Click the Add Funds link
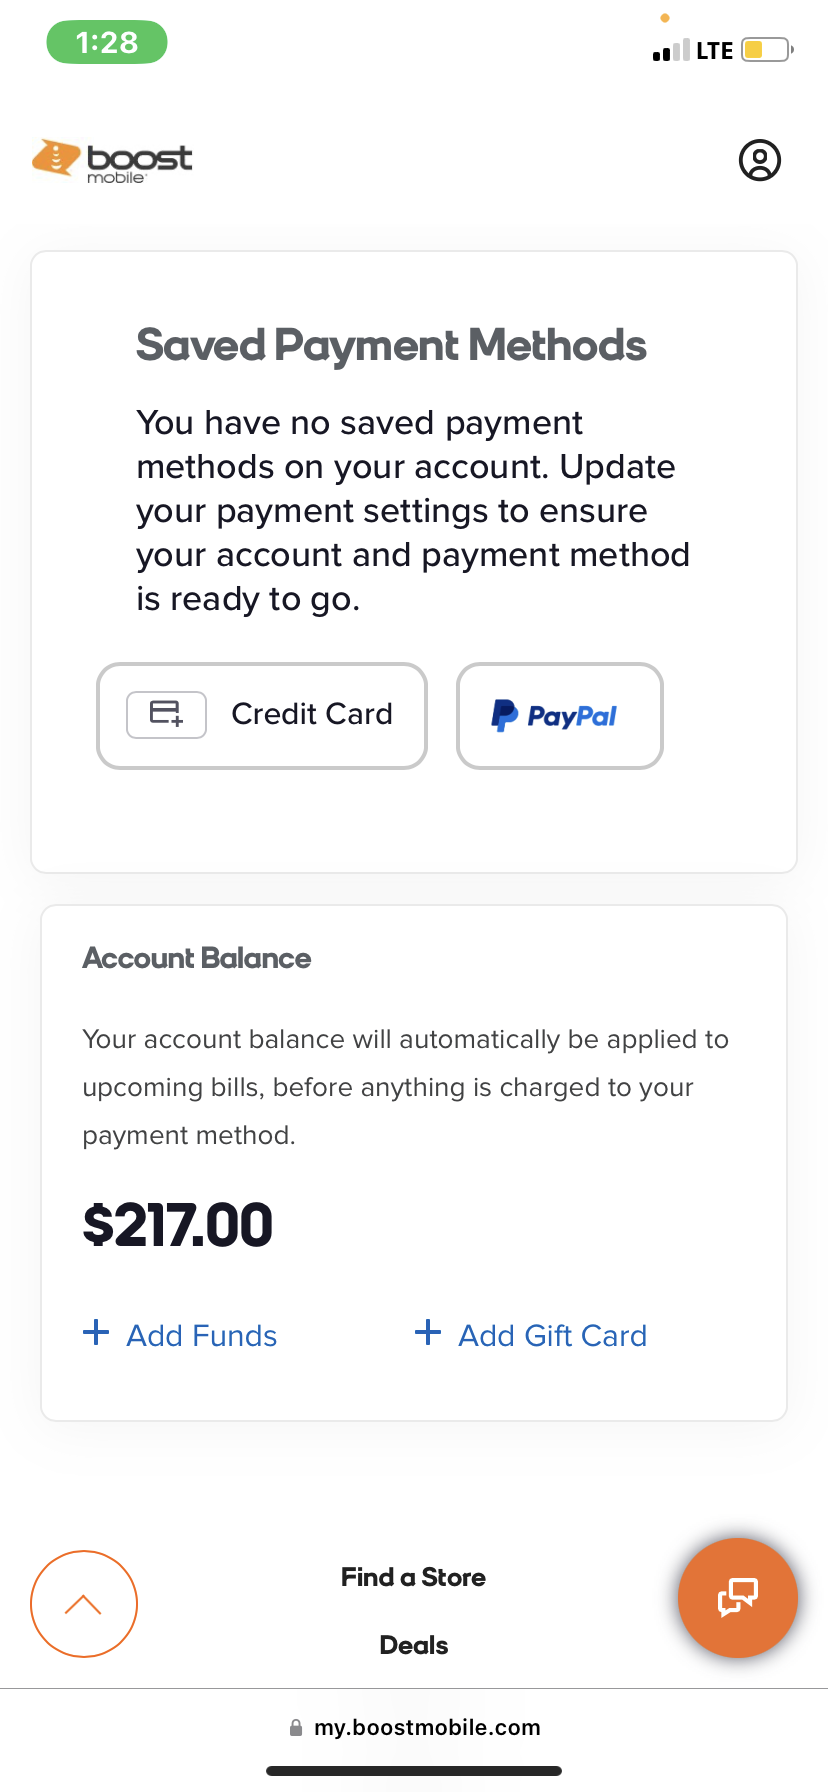Screen dimensions: 828x1792 click(x=201, y=1336)
